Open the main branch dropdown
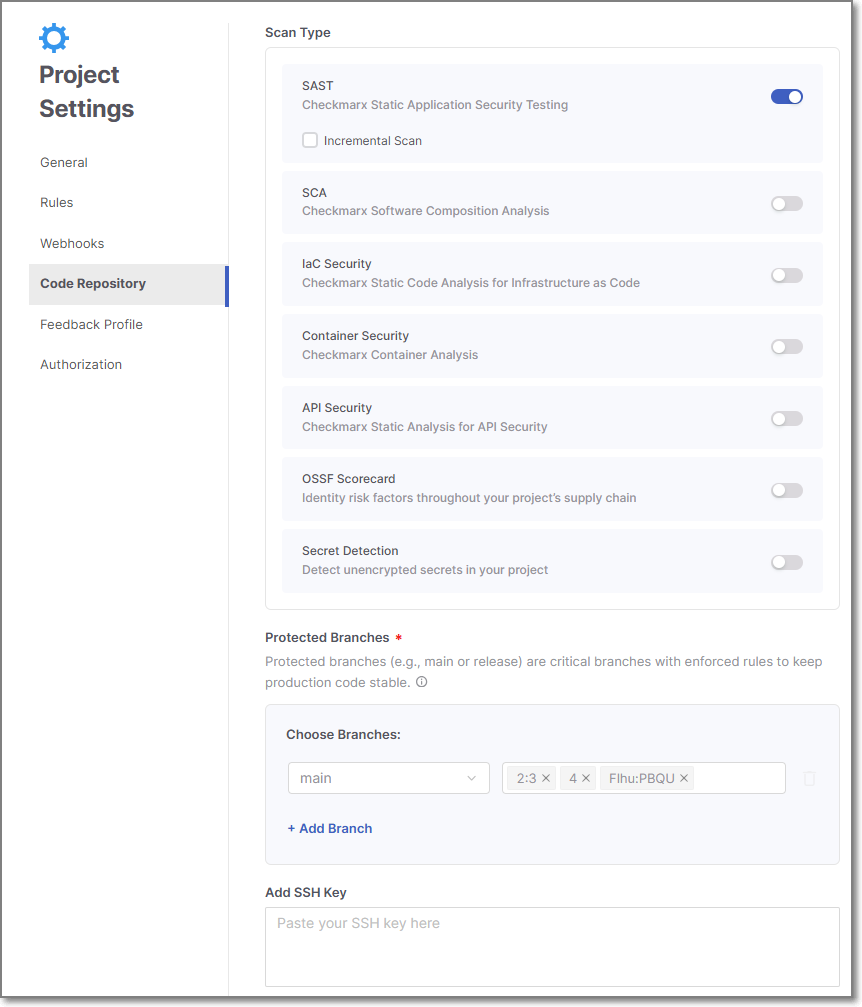 point(388,778)
